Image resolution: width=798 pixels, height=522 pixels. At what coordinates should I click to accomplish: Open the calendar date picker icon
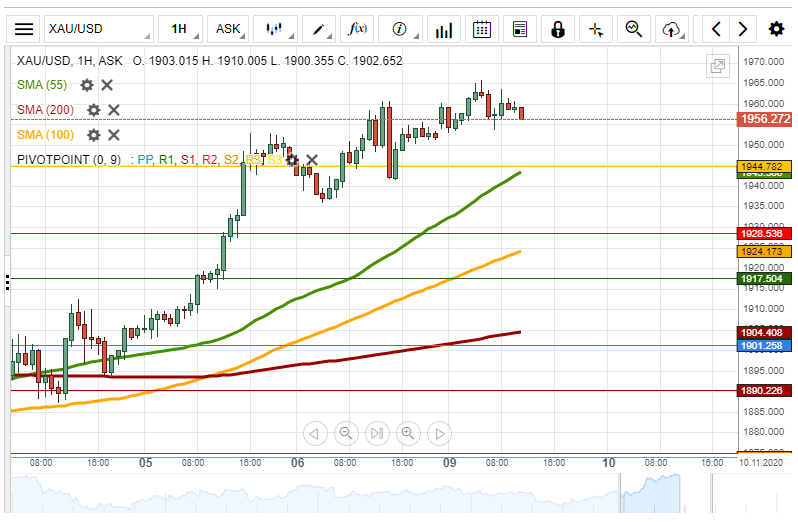coord(482,29)
